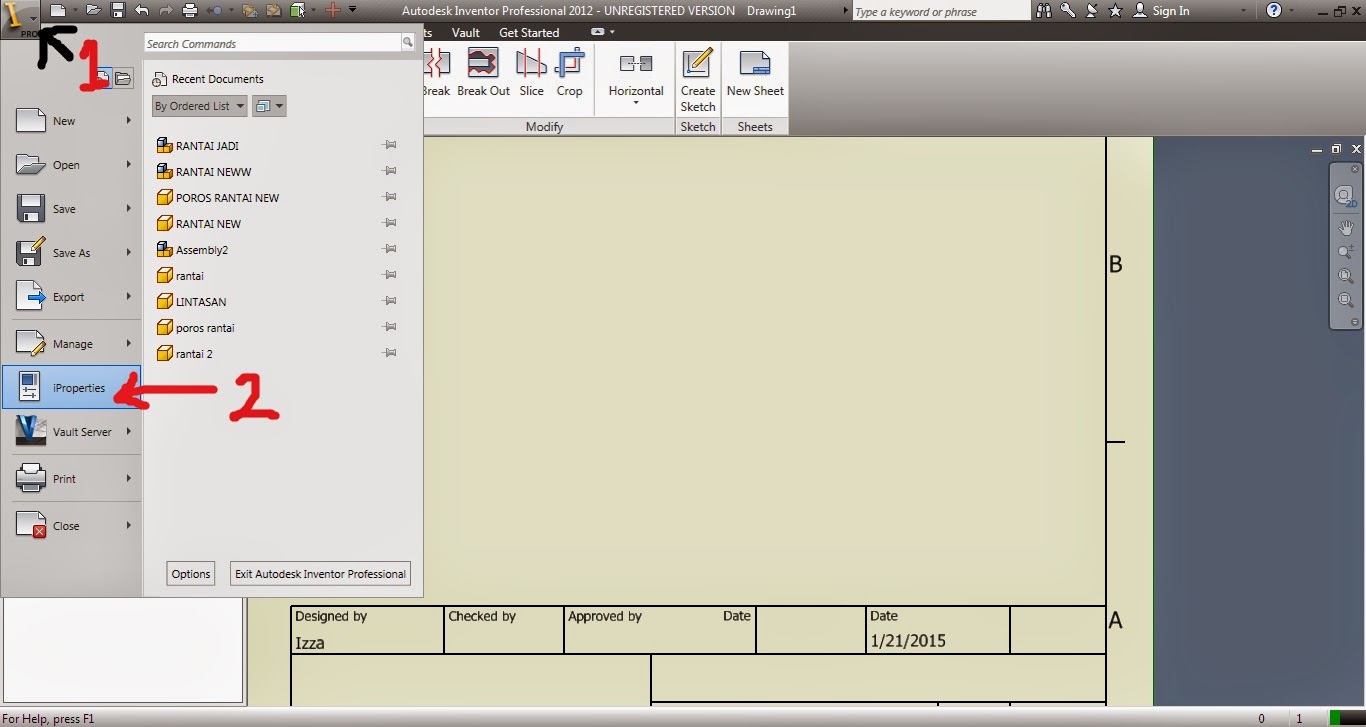Select Print in the application menu
Screen dimensions: 1366x727
coord(71,479)
